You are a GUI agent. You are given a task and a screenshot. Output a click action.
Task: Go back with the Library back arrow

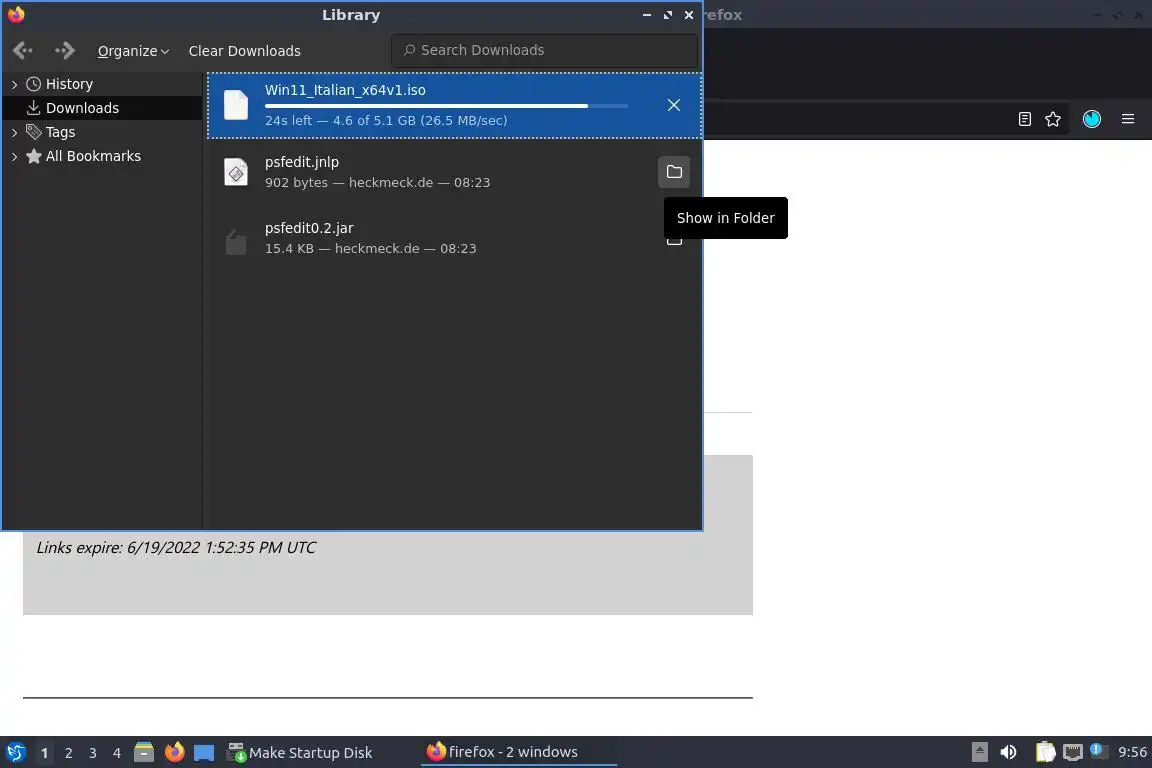tap(23, 50)
